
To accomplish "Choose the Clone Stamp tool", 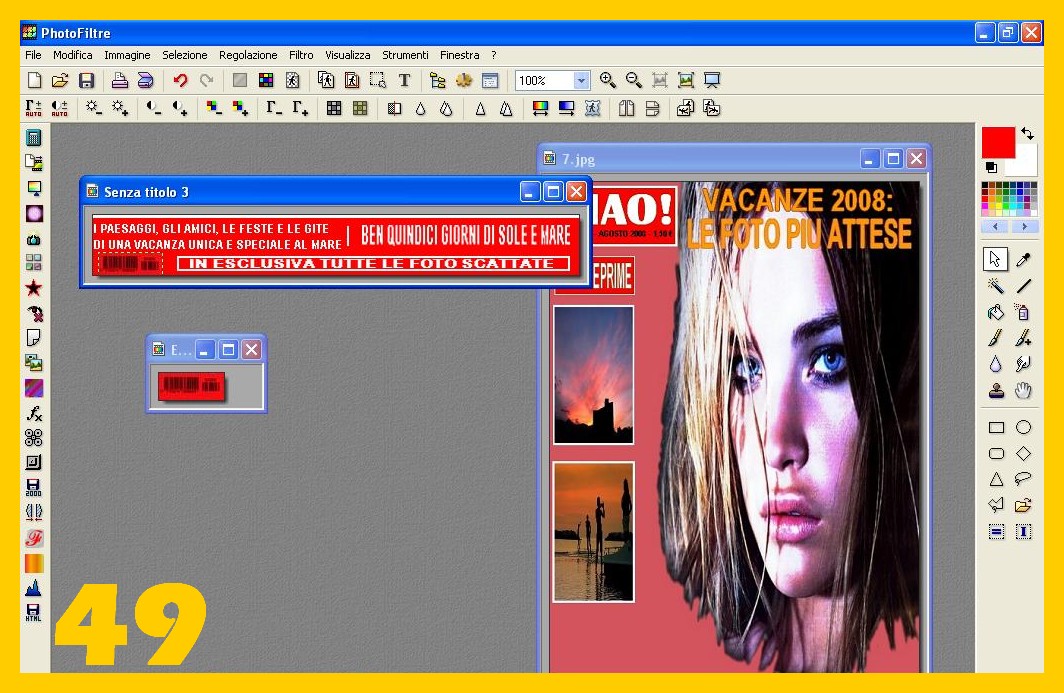I will click(996, 391).
